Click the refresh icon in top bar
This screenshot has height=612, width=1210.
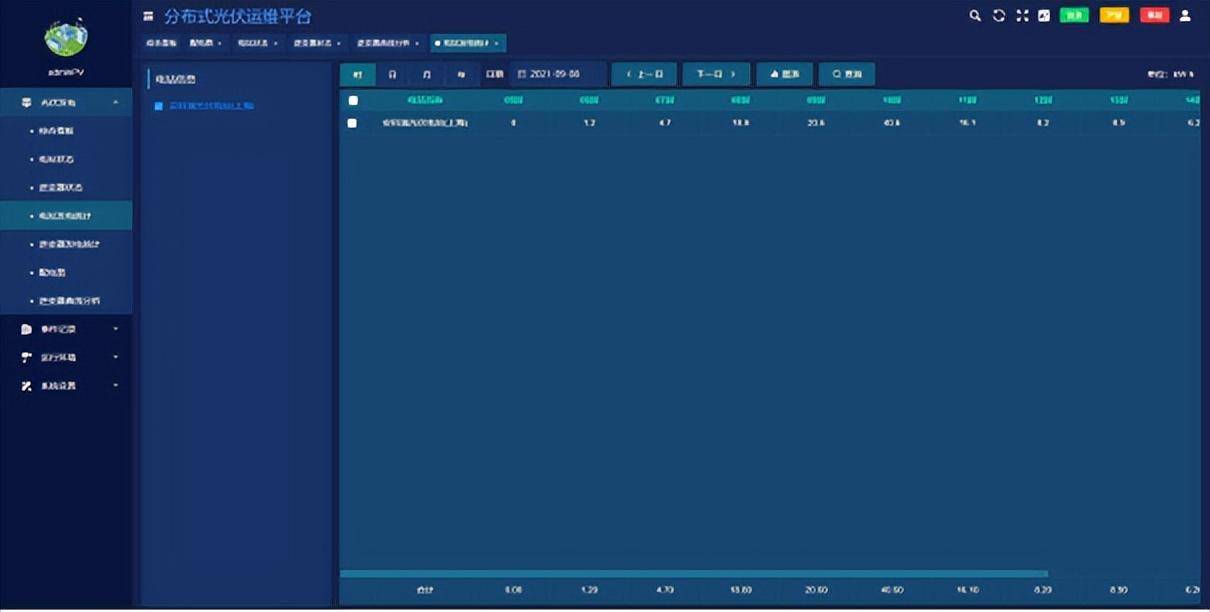pyautogui.click(x=998, y=16)
